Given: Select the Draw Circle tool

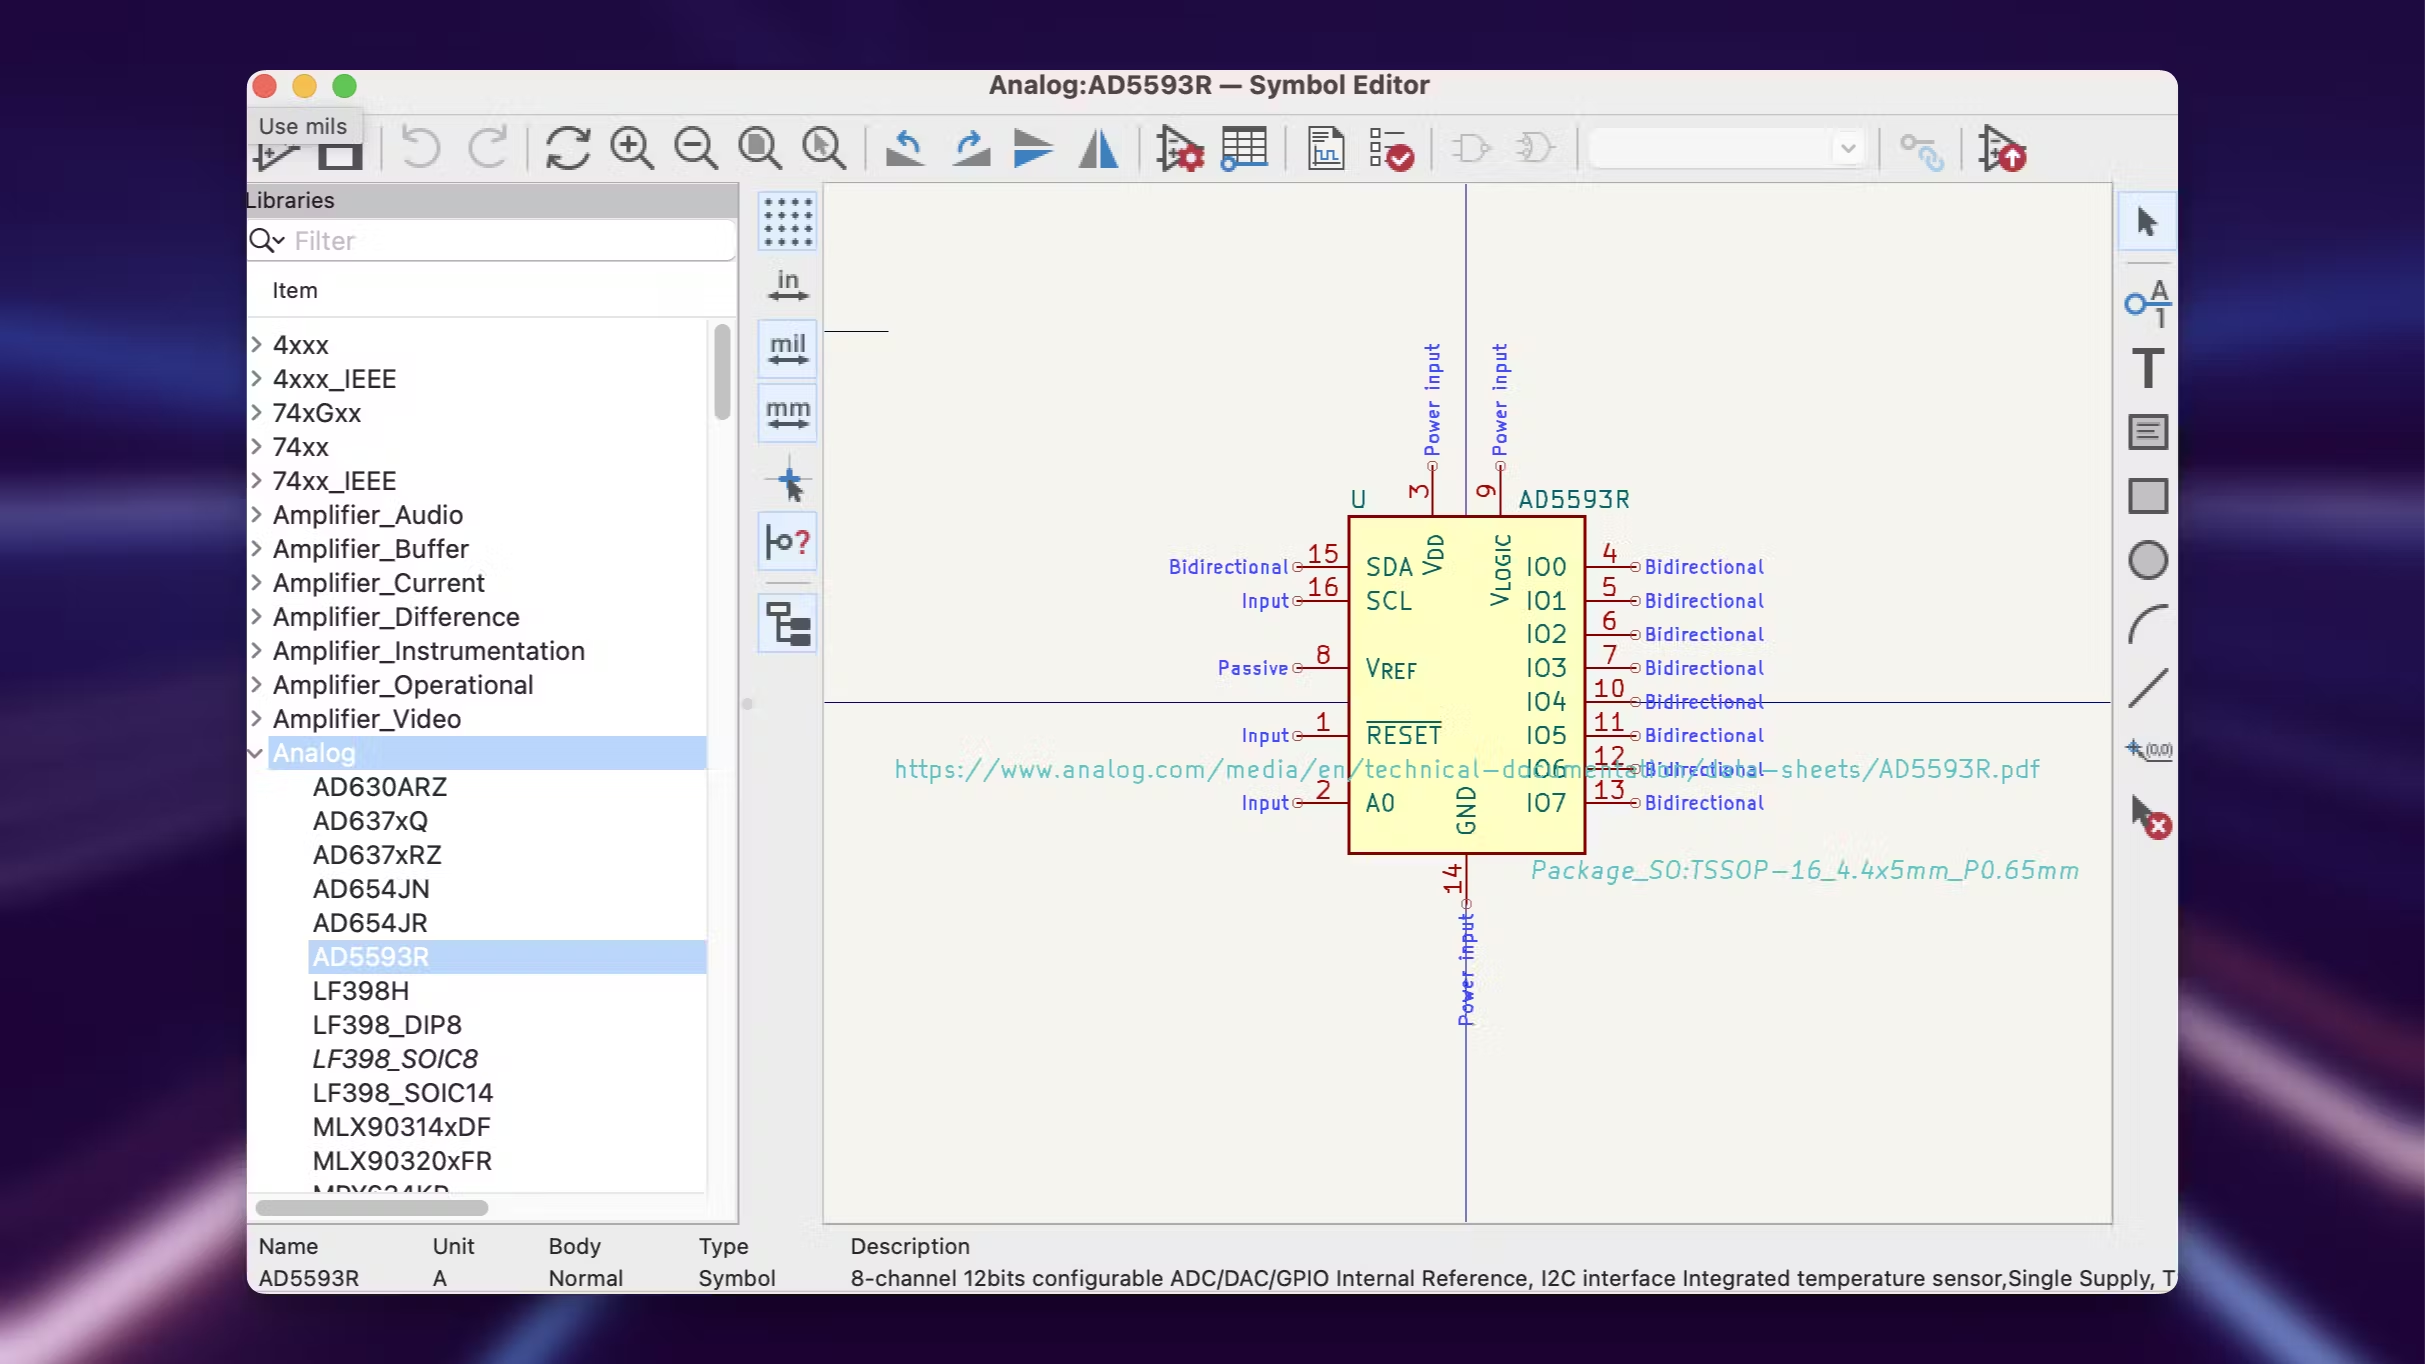Looking at the screenshot, I should pyautogui.click(x=2146, y=560).
